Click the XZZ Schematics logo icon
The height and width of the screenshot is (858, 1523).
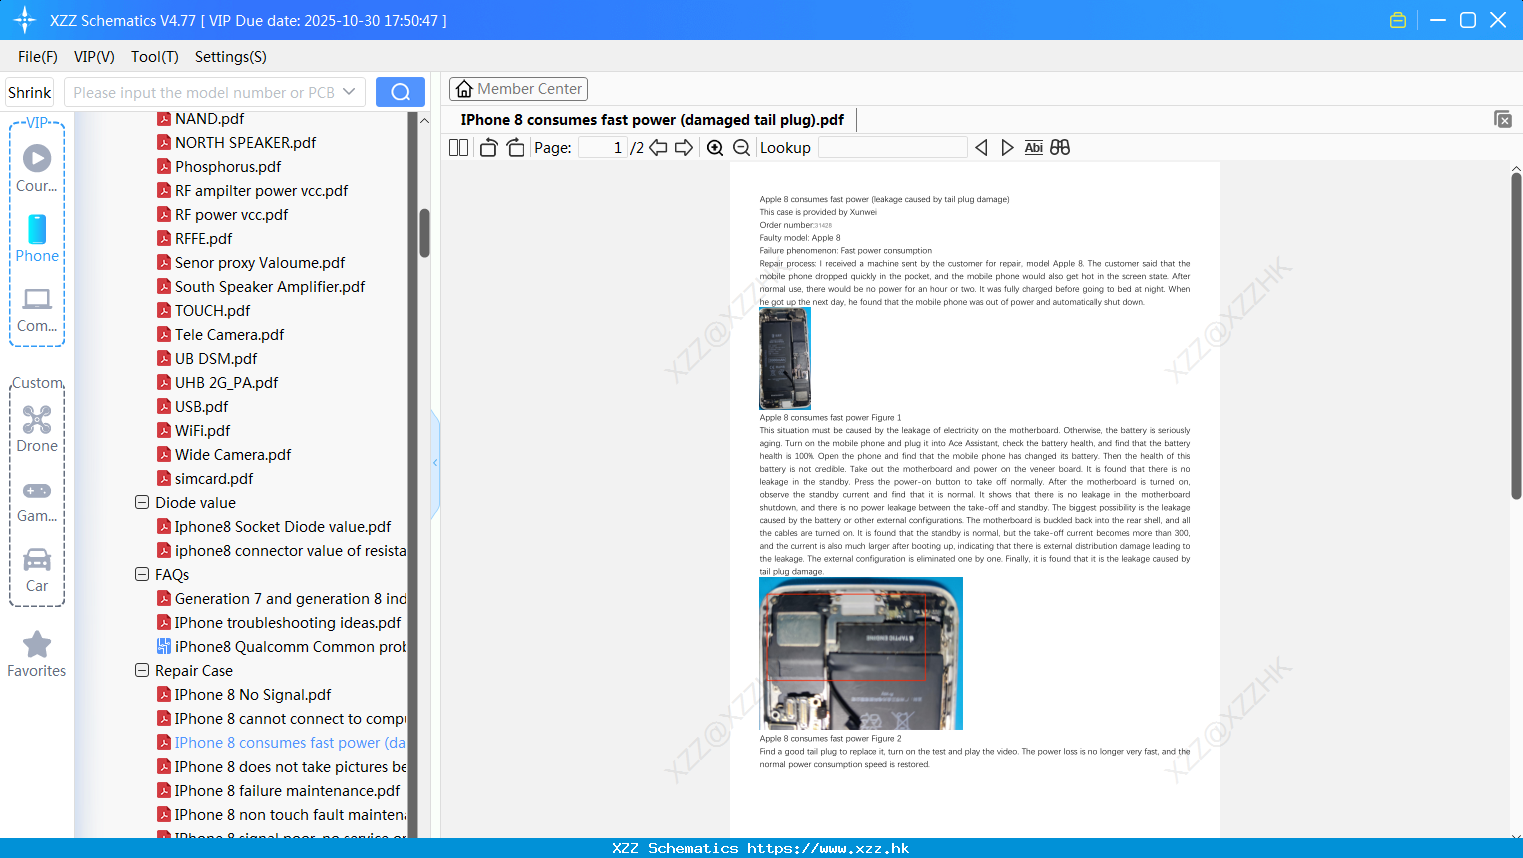pyautogui.click(x=25, y=20)
